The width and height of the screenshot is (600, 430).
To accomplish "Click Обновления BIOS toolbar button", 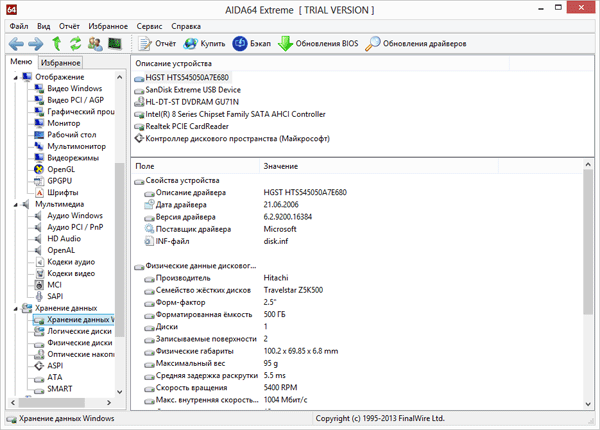I will pyautogui.click(x=318, y=44).
